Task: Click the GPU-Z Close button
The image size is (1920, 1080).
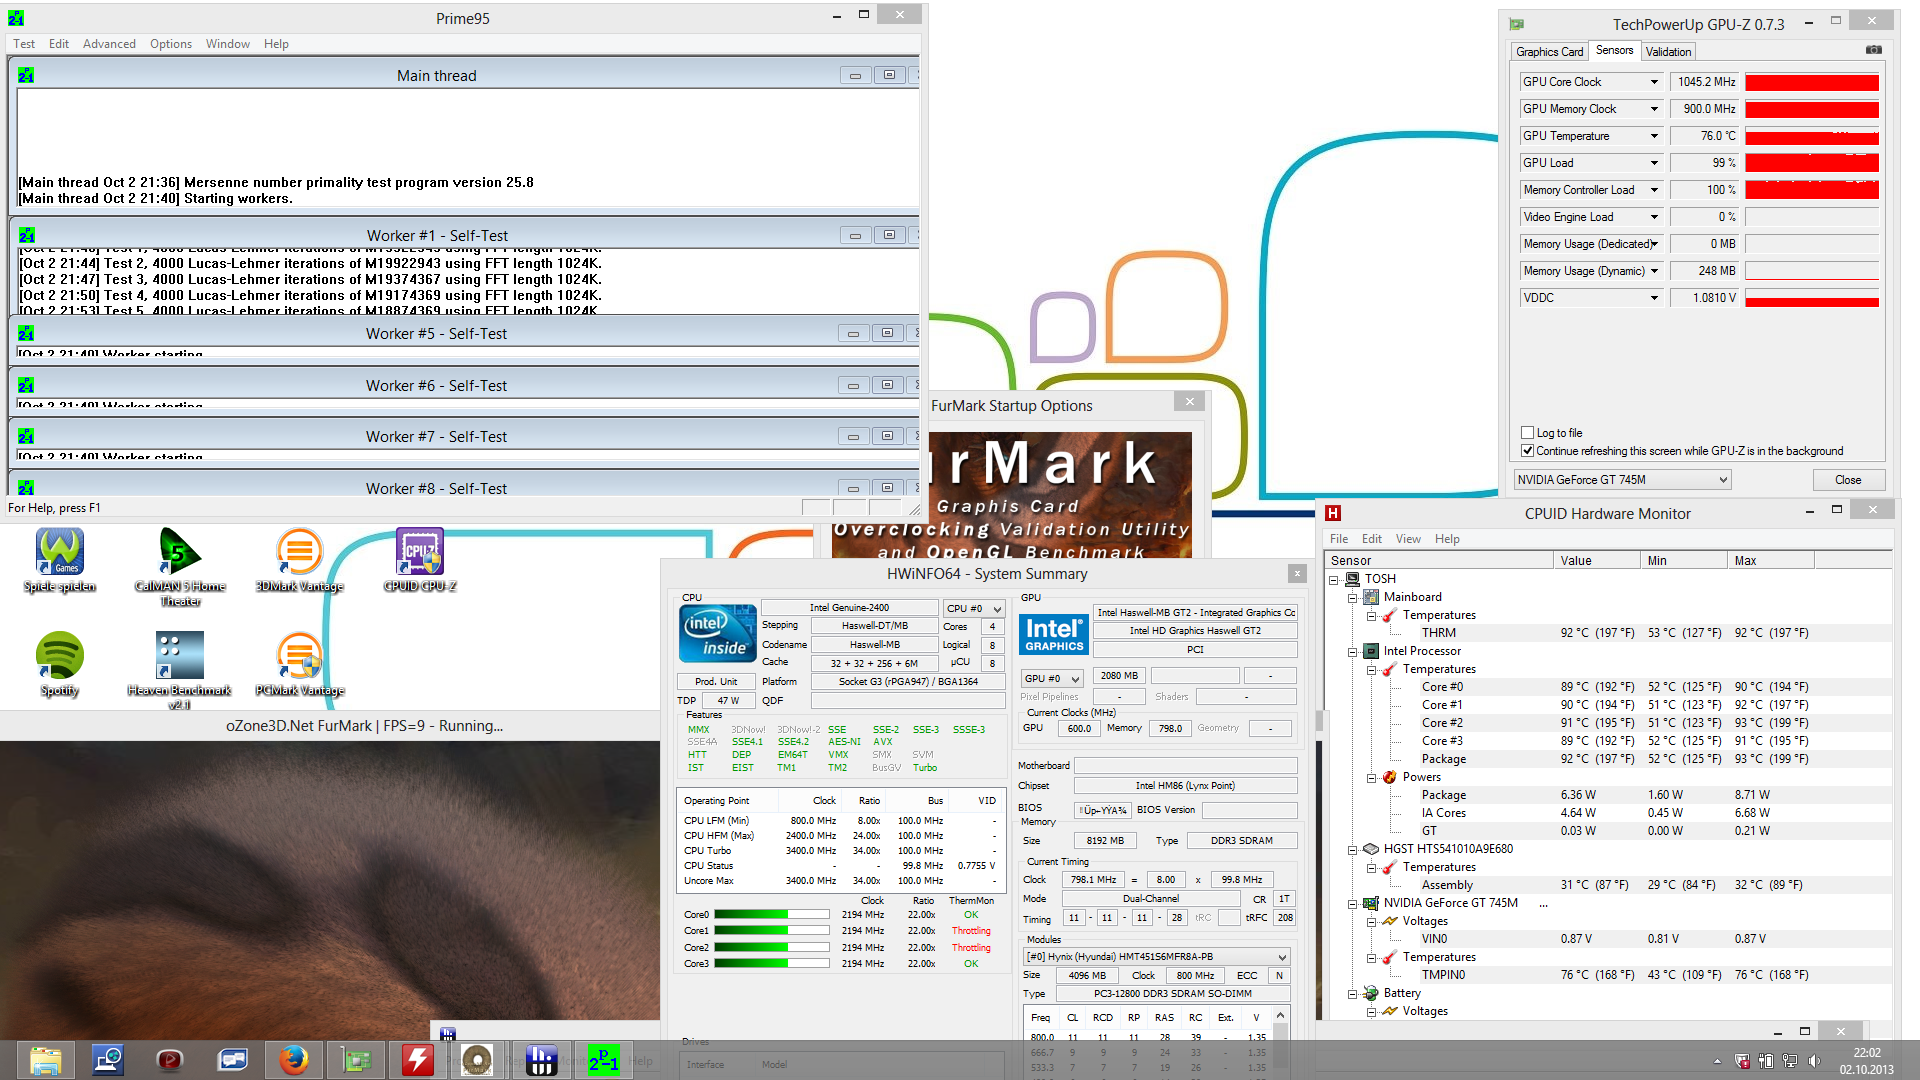Action: pos(1848,480)
